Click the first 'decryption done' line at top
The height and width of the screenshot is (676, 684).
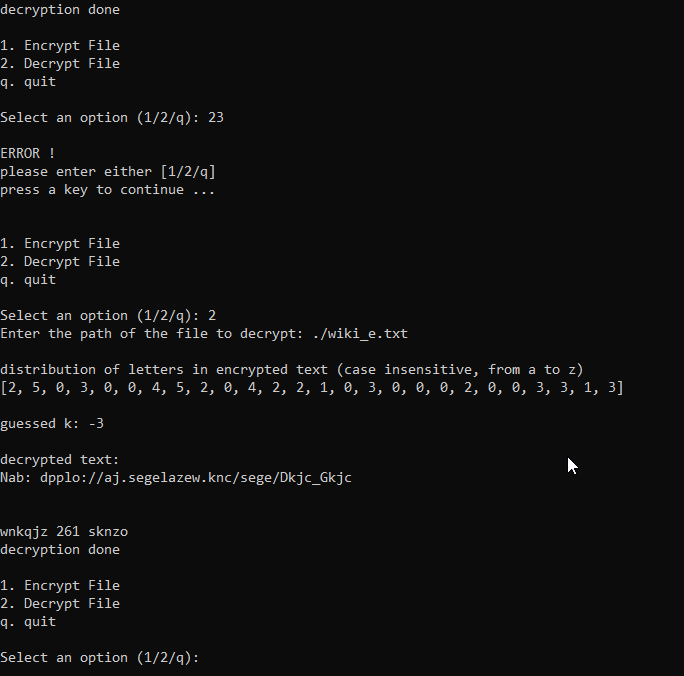coord(60,10)
